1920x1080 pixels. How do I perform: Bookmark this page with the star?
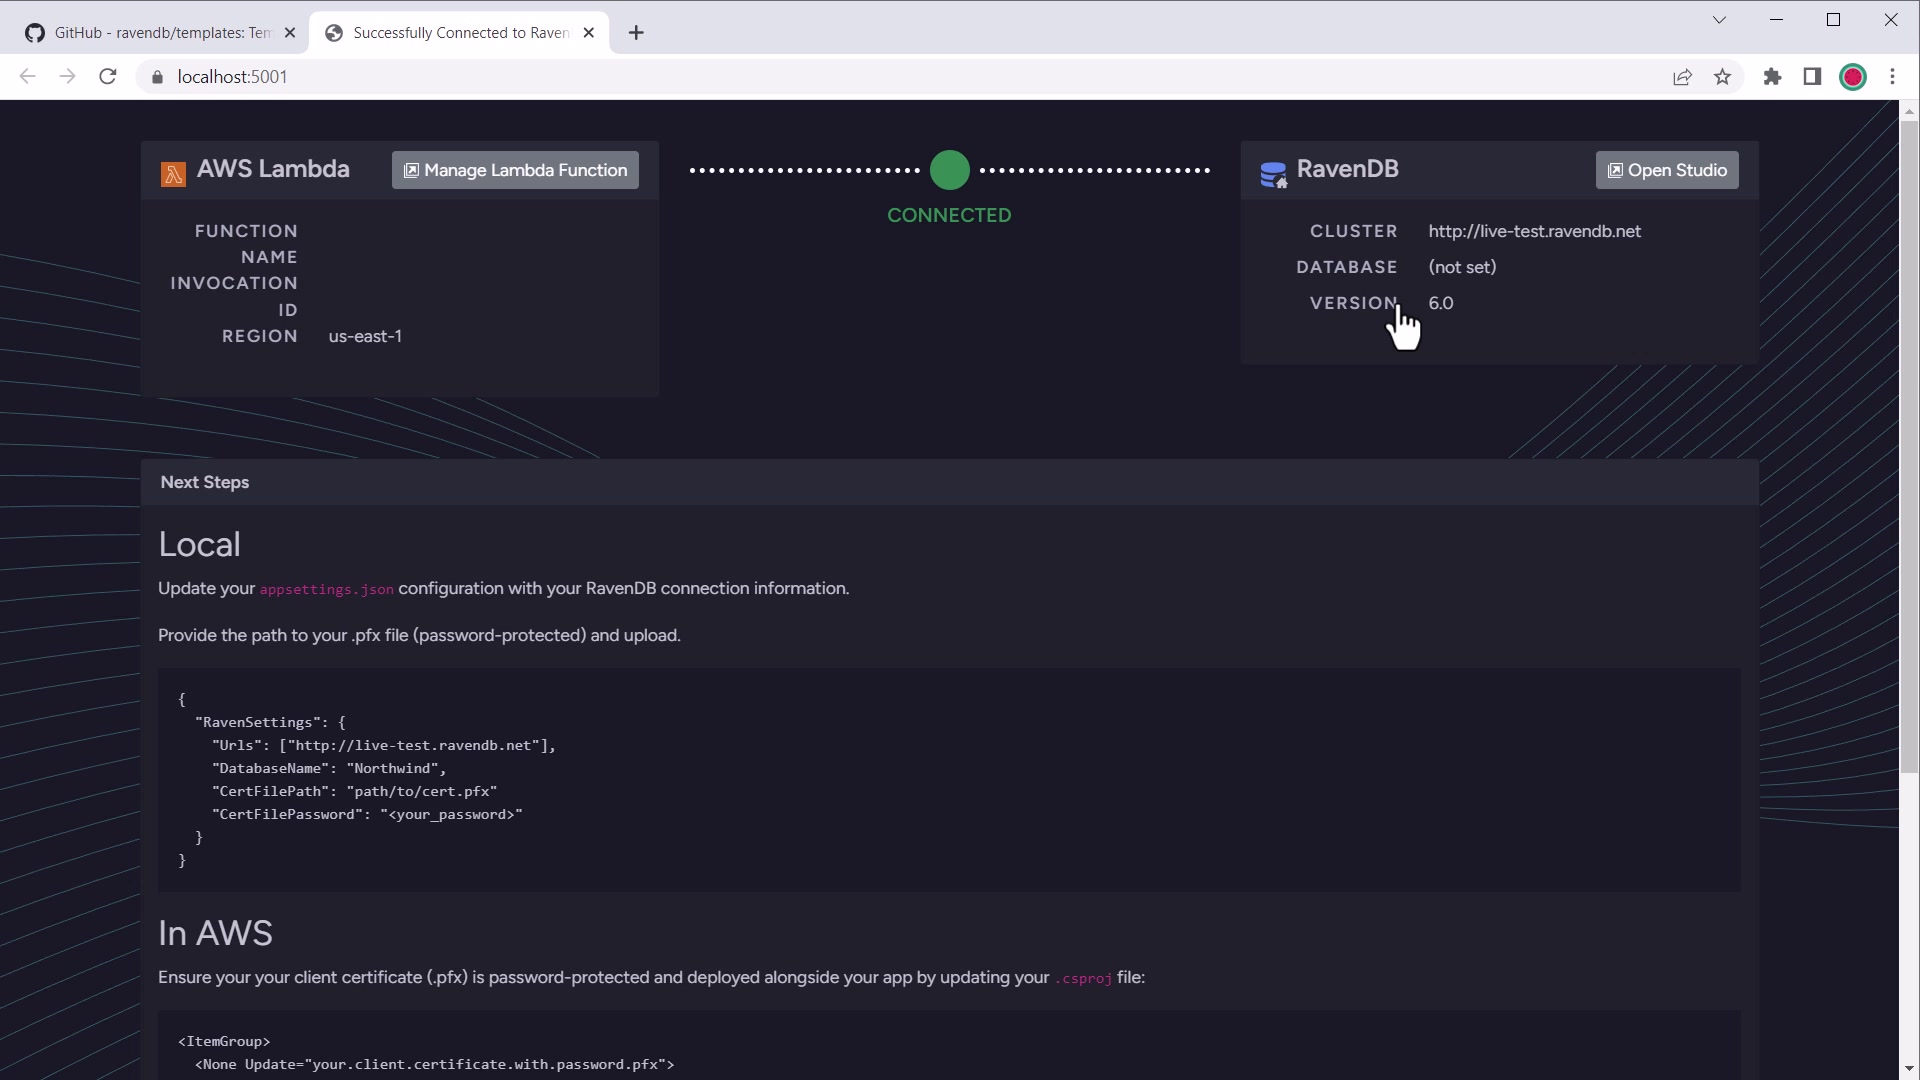coord(1722,77)
